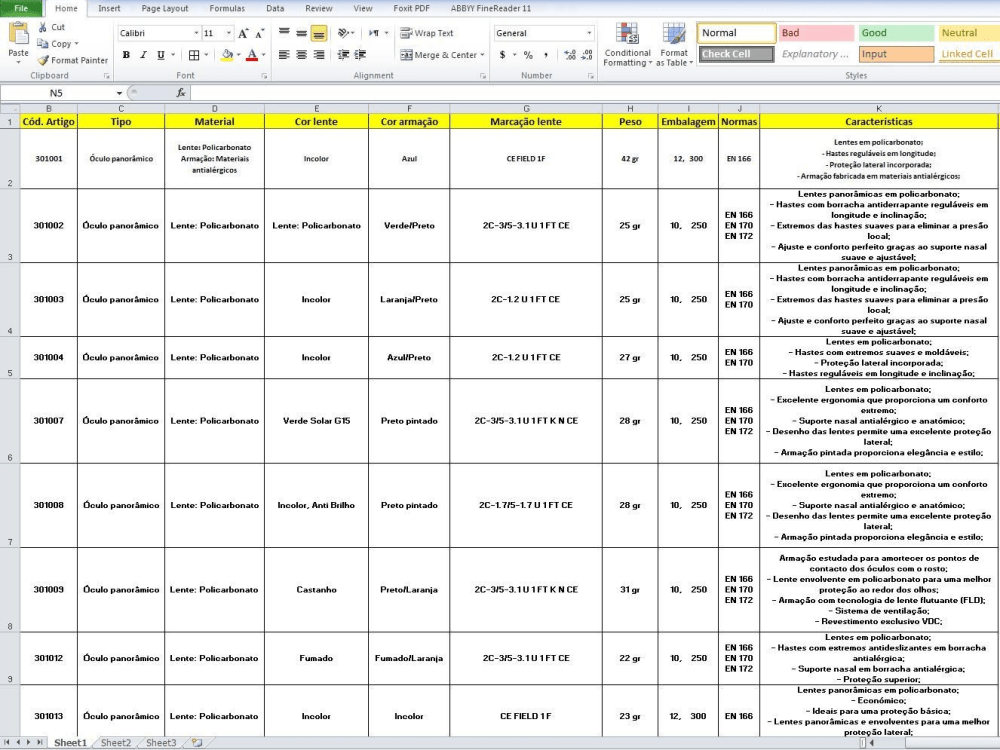The height and width of the screenshot is (750, 1000).
Task: Apply the Fill Color bucket
Action: 227,55
